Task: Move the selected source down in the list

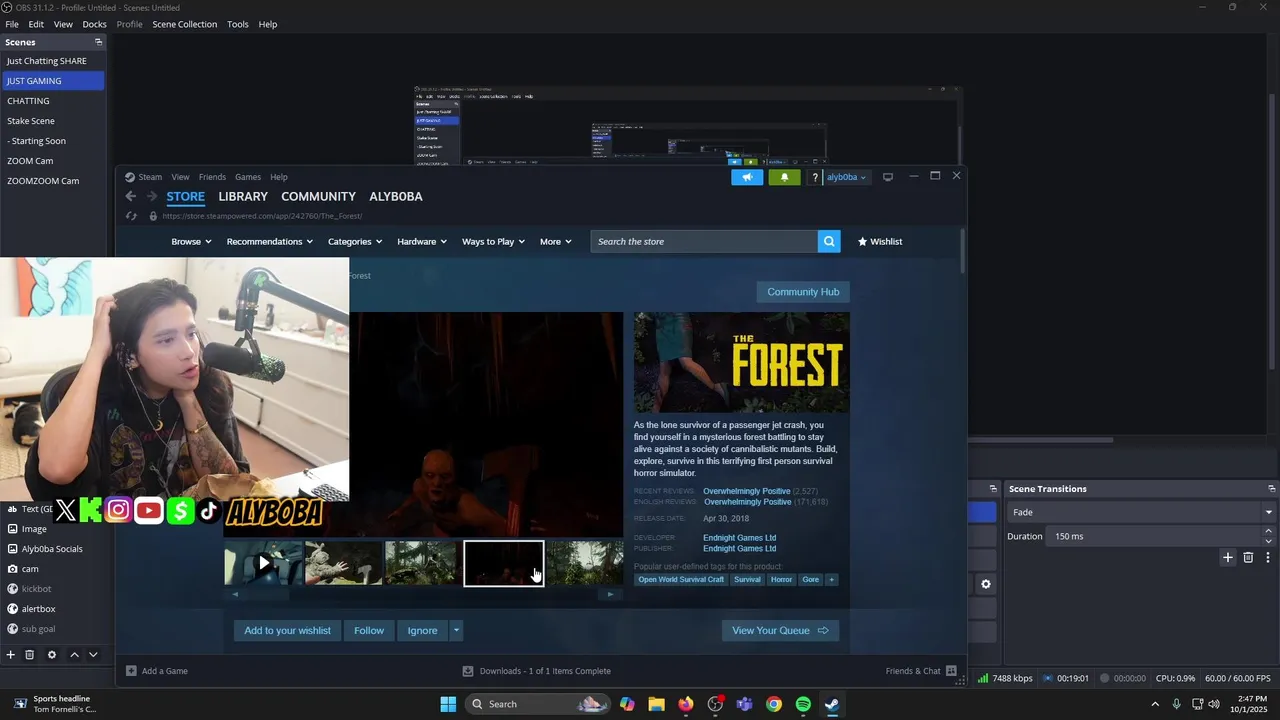Action: (93, 655)
